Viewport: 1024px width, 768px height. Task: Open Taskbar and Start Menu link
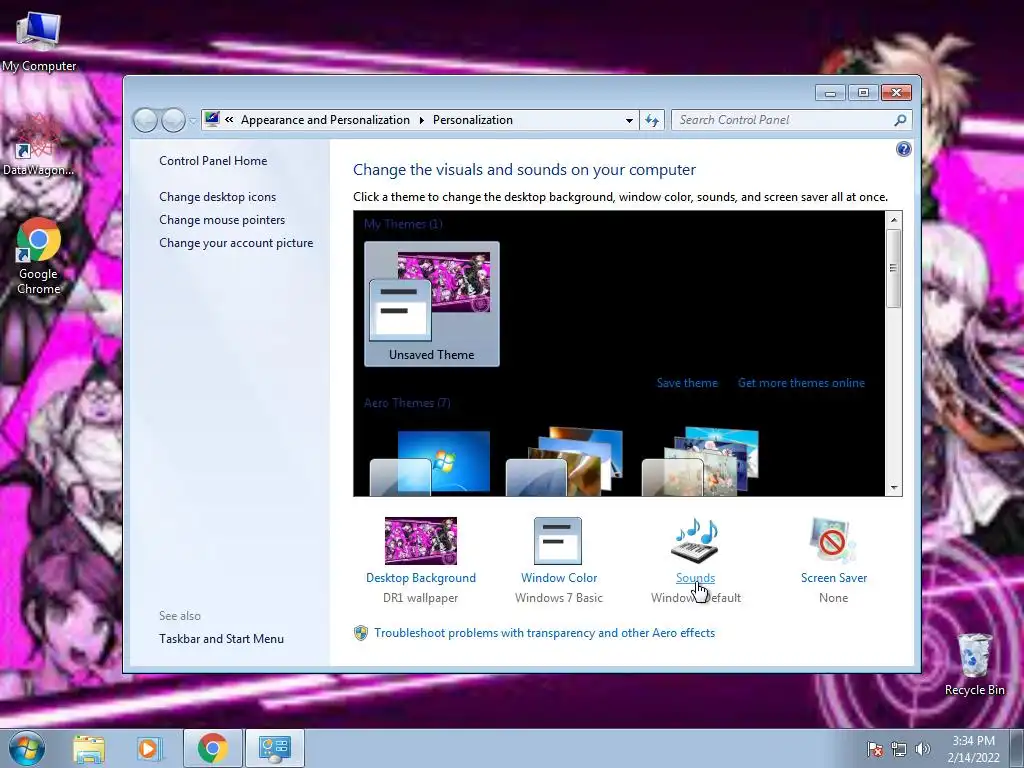[221, 639]
